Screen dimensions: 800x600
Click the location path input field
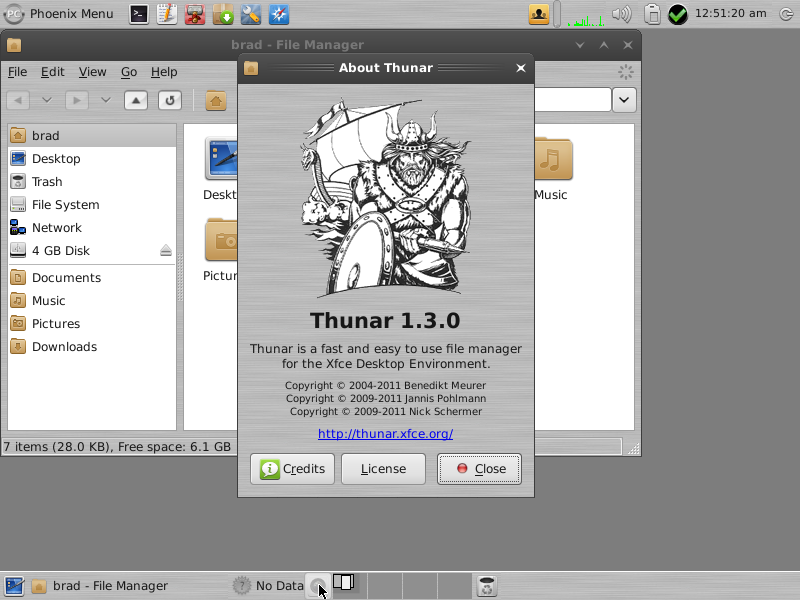572,100
